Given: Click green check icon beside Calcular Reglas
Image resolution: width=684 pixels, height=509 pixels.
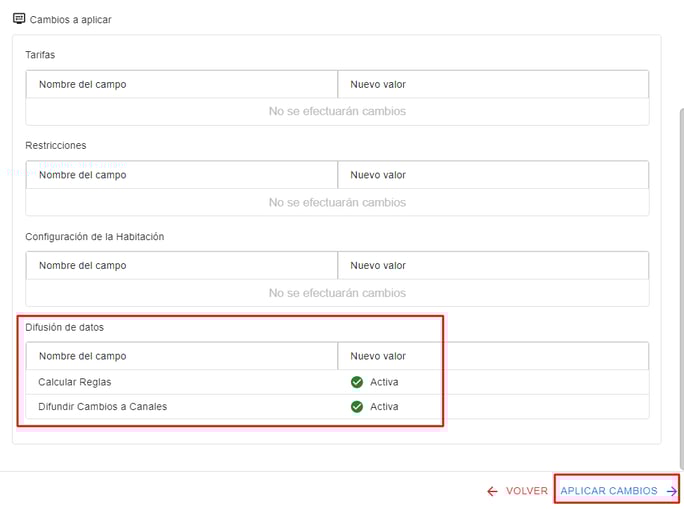Looking at the screenshot, I should point(357,382).
